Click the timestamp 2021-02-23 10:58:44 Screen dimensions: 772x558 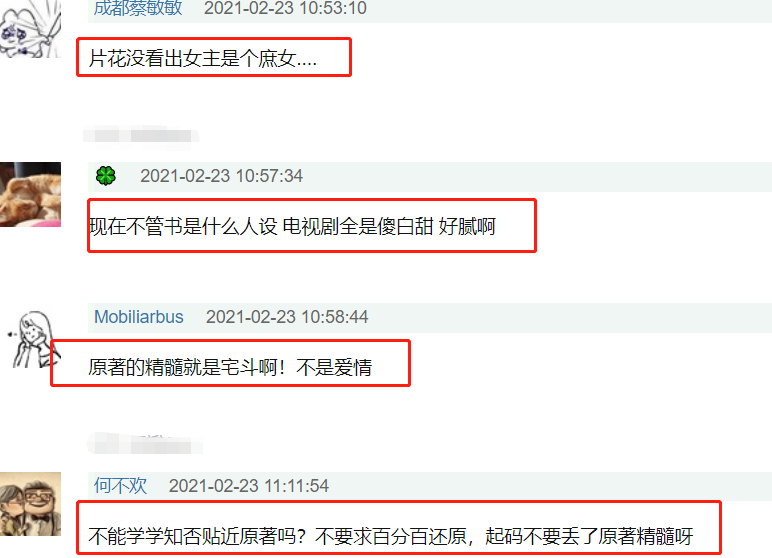click(x=287, y=317)
